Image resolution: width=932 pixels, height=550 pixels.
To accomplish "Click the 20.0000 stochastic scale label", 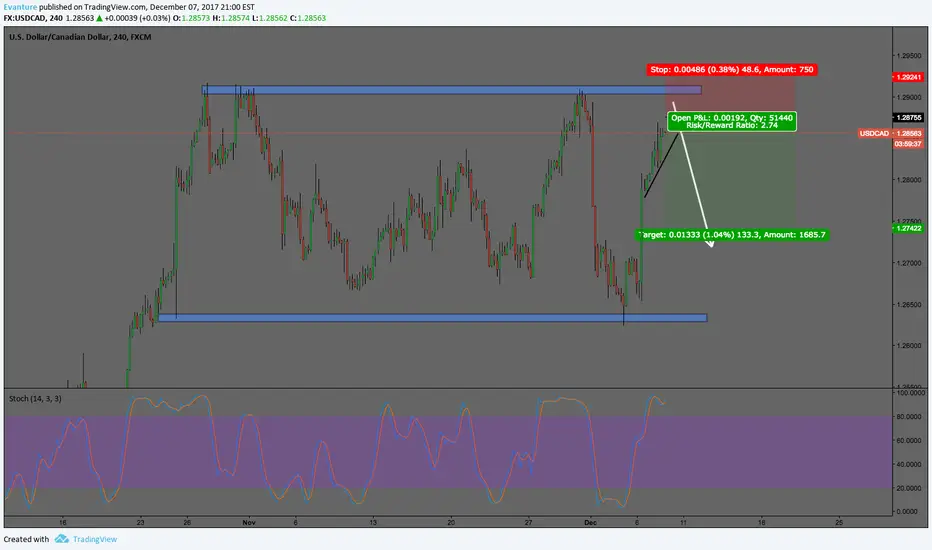I will pyautogui.click(x=911, y=488).
